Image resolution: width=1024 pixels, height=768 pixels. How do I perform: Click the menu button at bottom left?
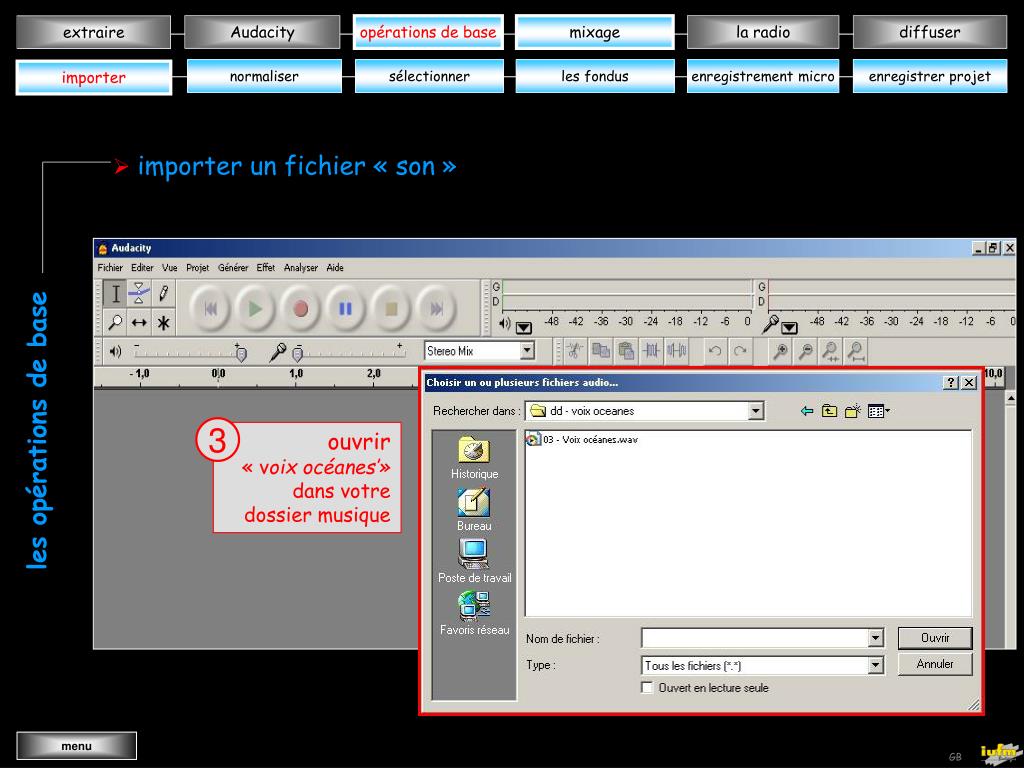76,746
